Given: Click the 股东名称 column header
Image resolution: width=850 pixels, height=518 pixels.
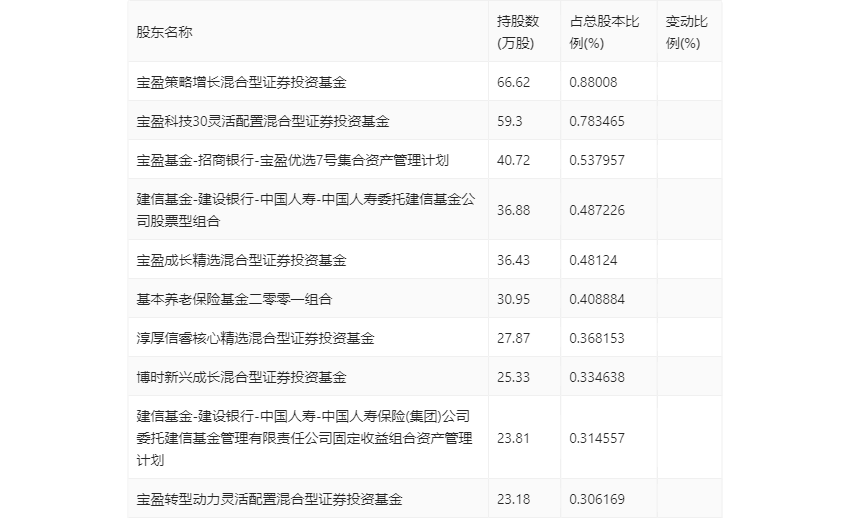Looking at the screenshot, I should click(164, 33).
